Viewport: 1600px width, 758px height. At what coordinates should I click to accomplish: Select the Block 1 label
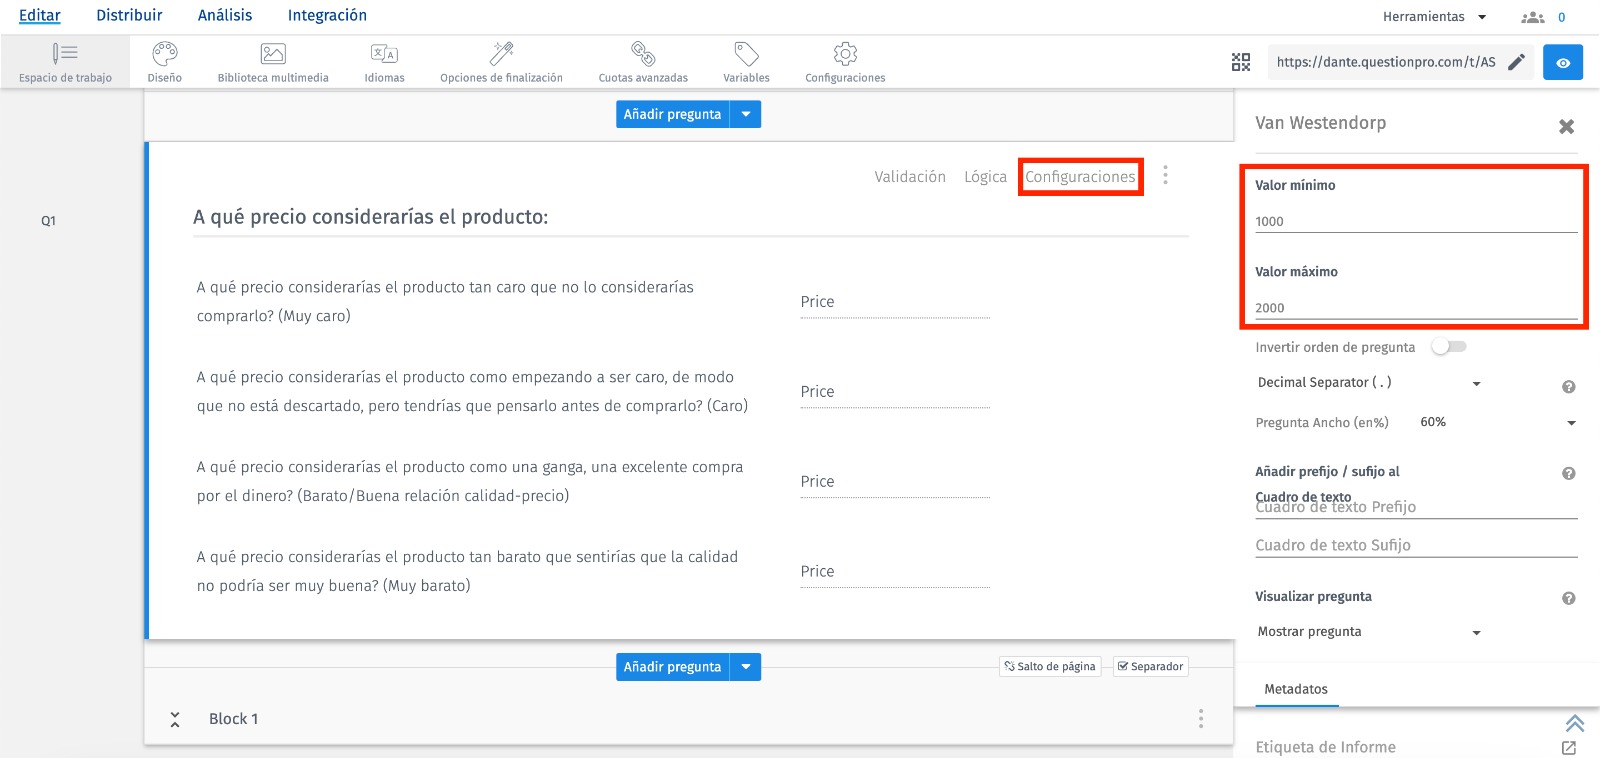[233, 719]
